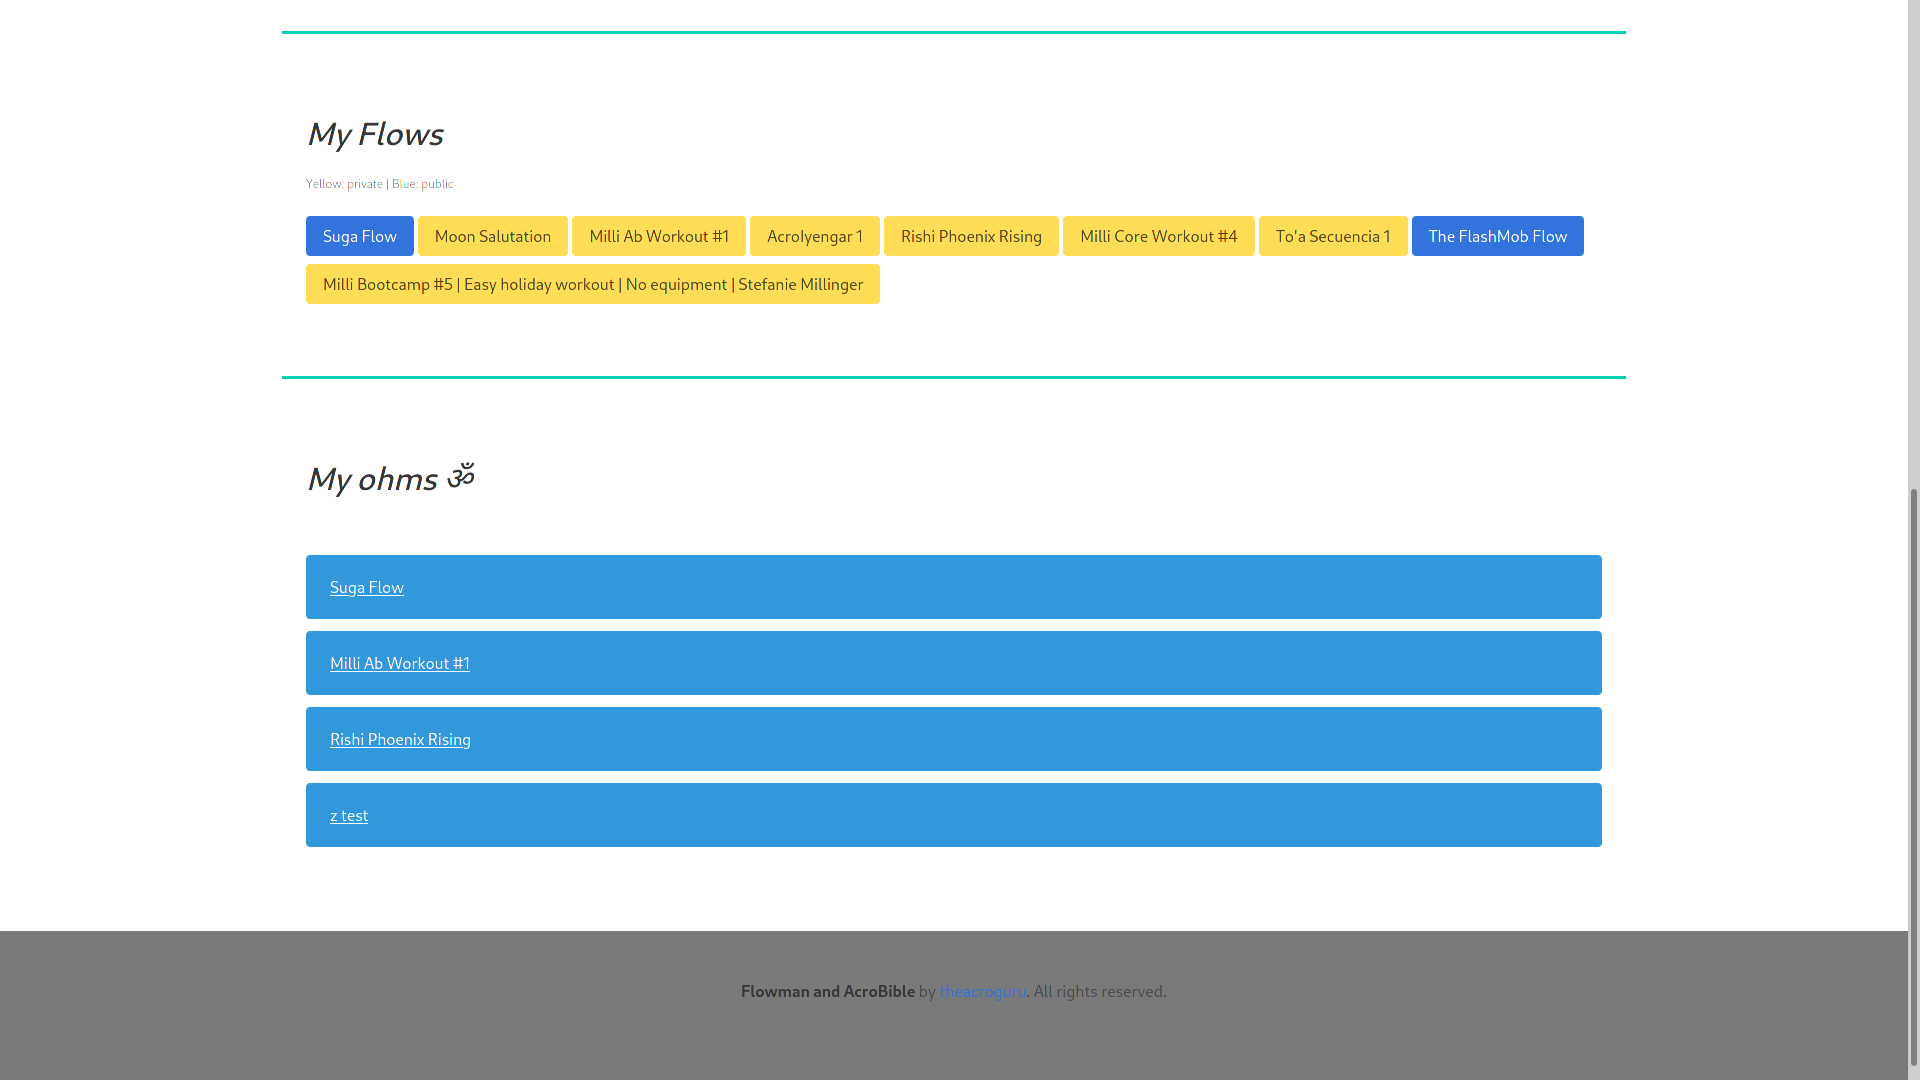Screen dimensions: 1920x1080
Task: Open the z test ohm link
Action: click(349, 815)
